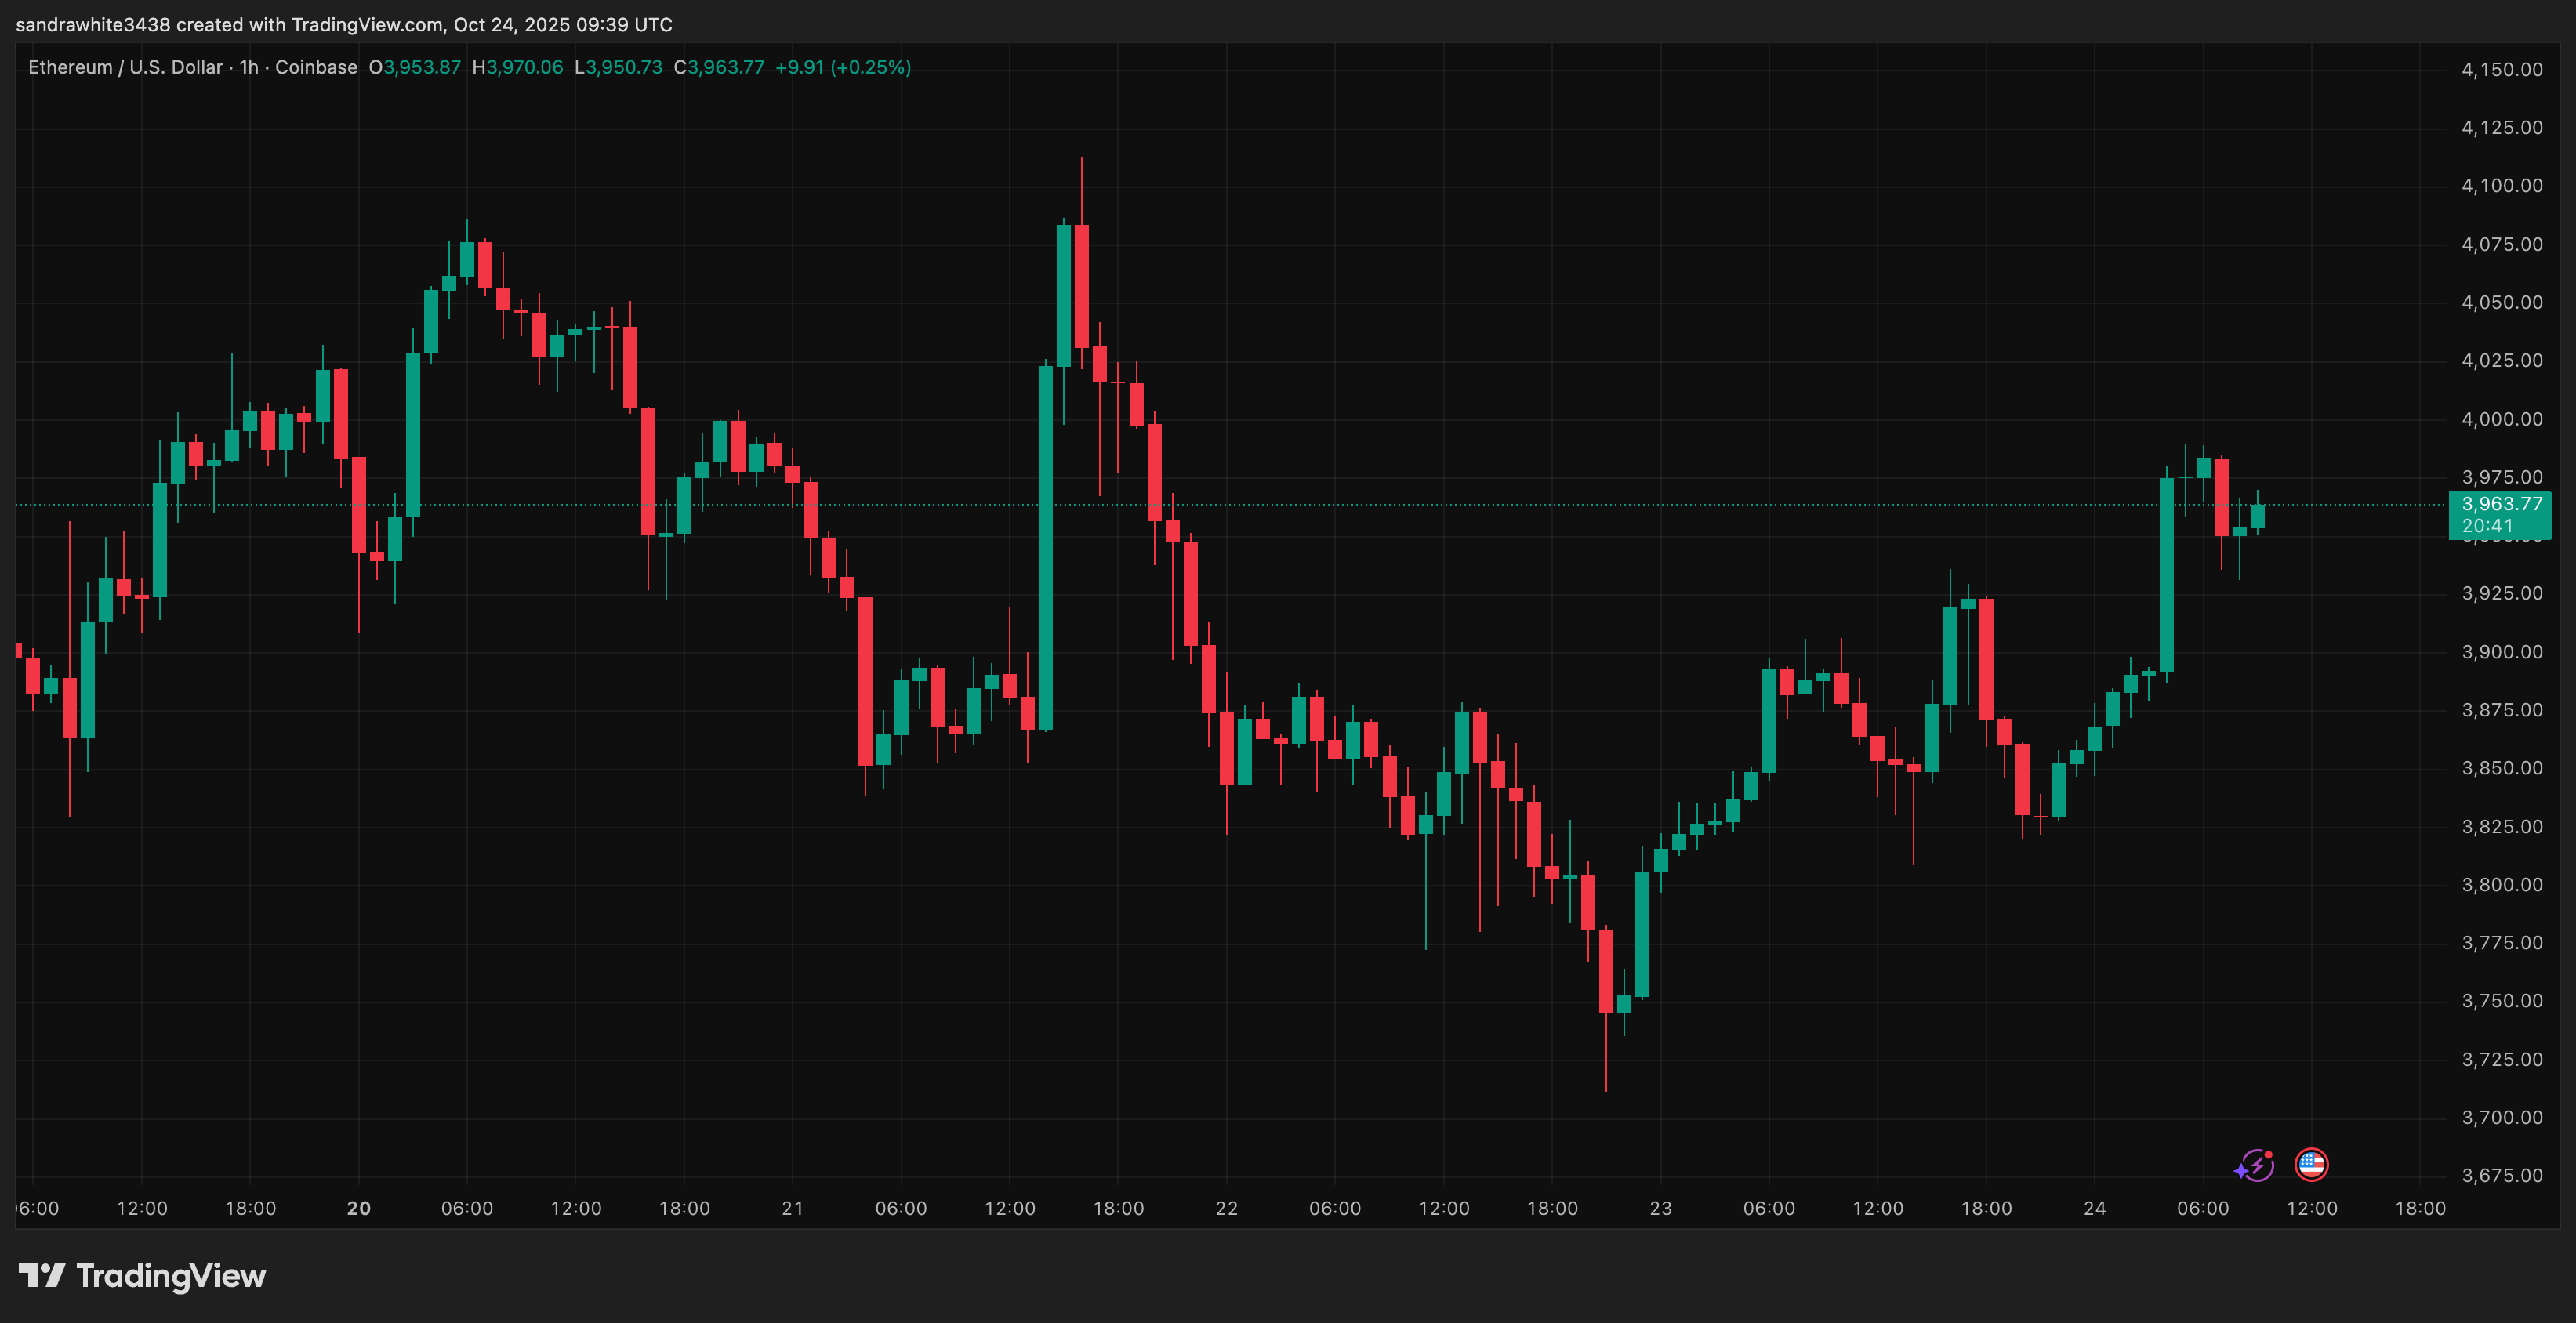Image resolution: width=2576 pixels, height=1323 pixels.
Task: Click the TradingView logo at bottom left
Action: (x=142, y=1276)
